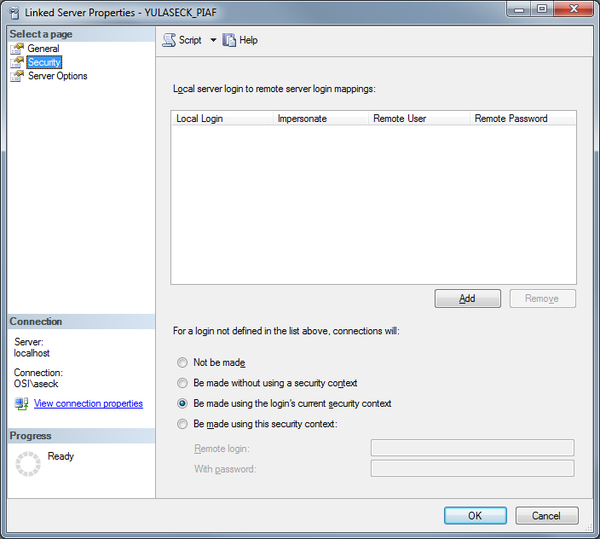Click the Remove button
The image size is (600, 539).
(x=542, y=298)
